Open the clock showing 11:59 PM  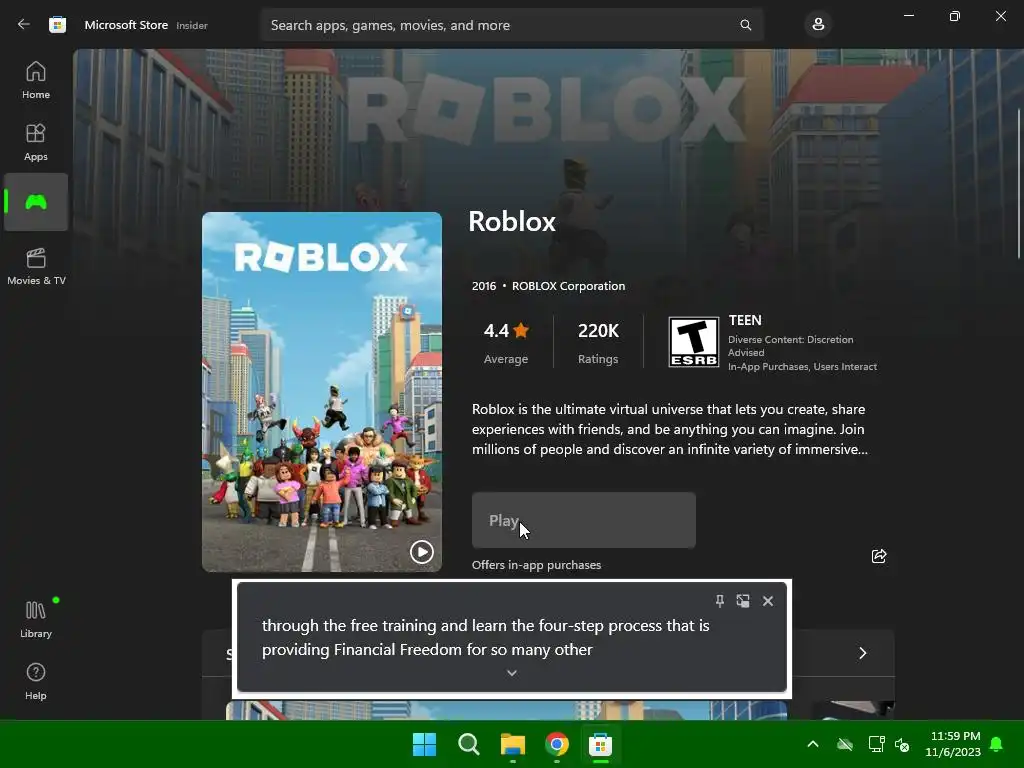953,744
